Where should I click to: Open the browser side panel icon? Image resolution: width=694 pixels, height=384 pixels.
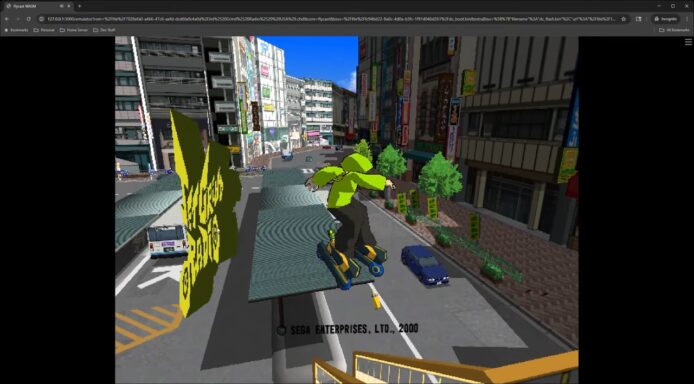click(x=639, y=19)
